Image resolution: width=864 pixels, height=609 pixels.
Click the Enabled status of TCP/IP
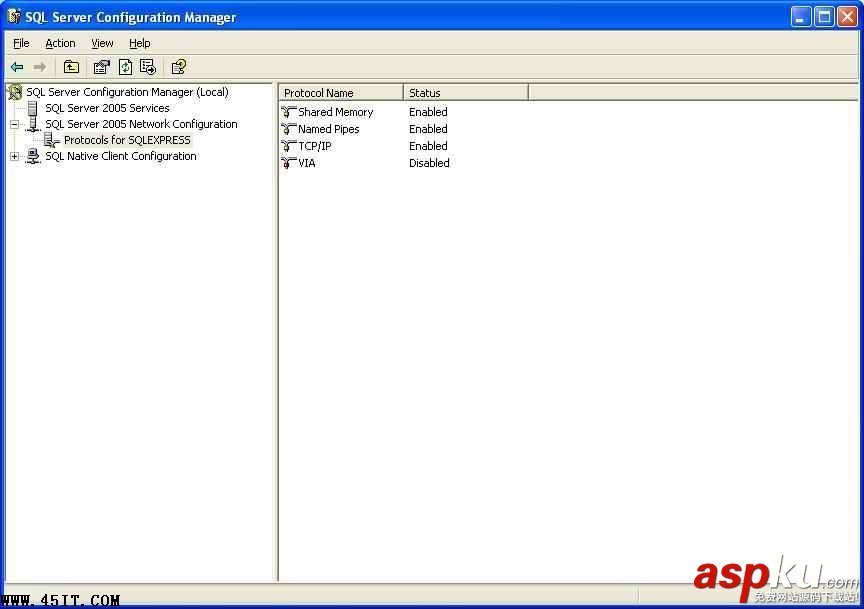(x=428, y=146)
